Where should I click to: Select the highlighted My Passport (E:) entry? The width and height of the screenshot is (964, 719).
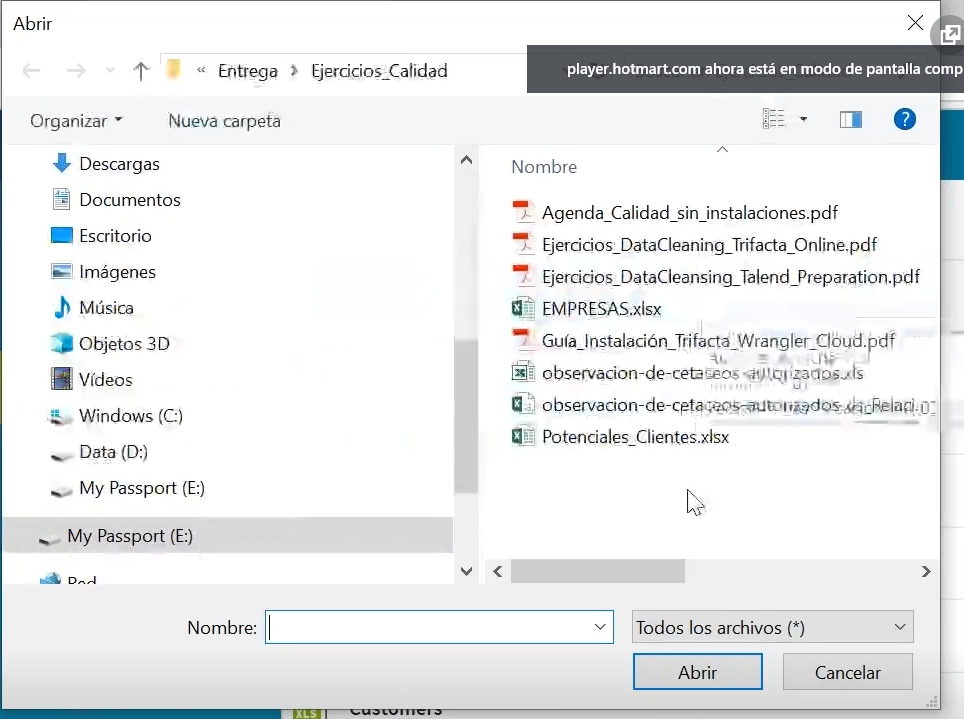click(227, 536)
